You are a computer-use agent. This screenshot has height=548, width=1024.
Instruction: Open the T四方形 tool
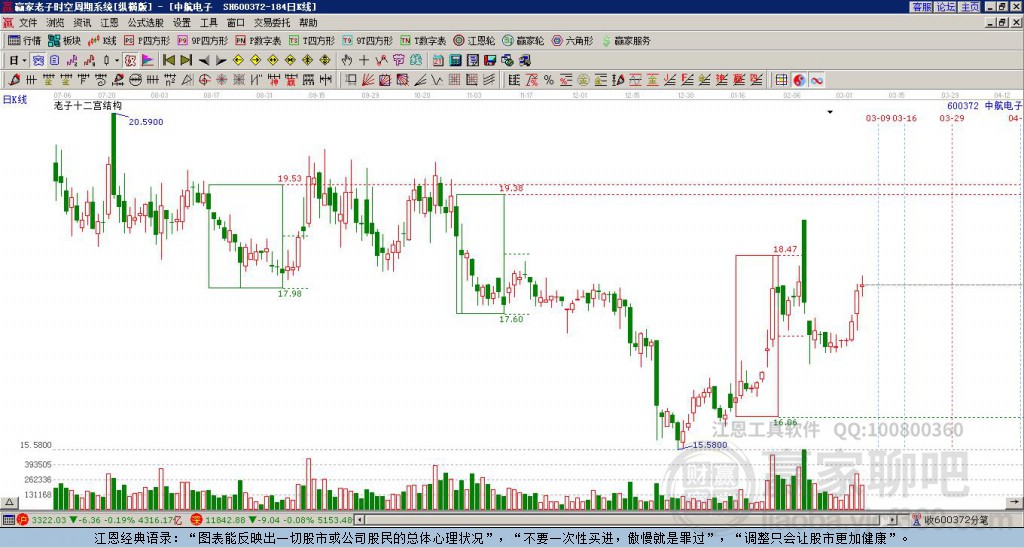point(312,40)
